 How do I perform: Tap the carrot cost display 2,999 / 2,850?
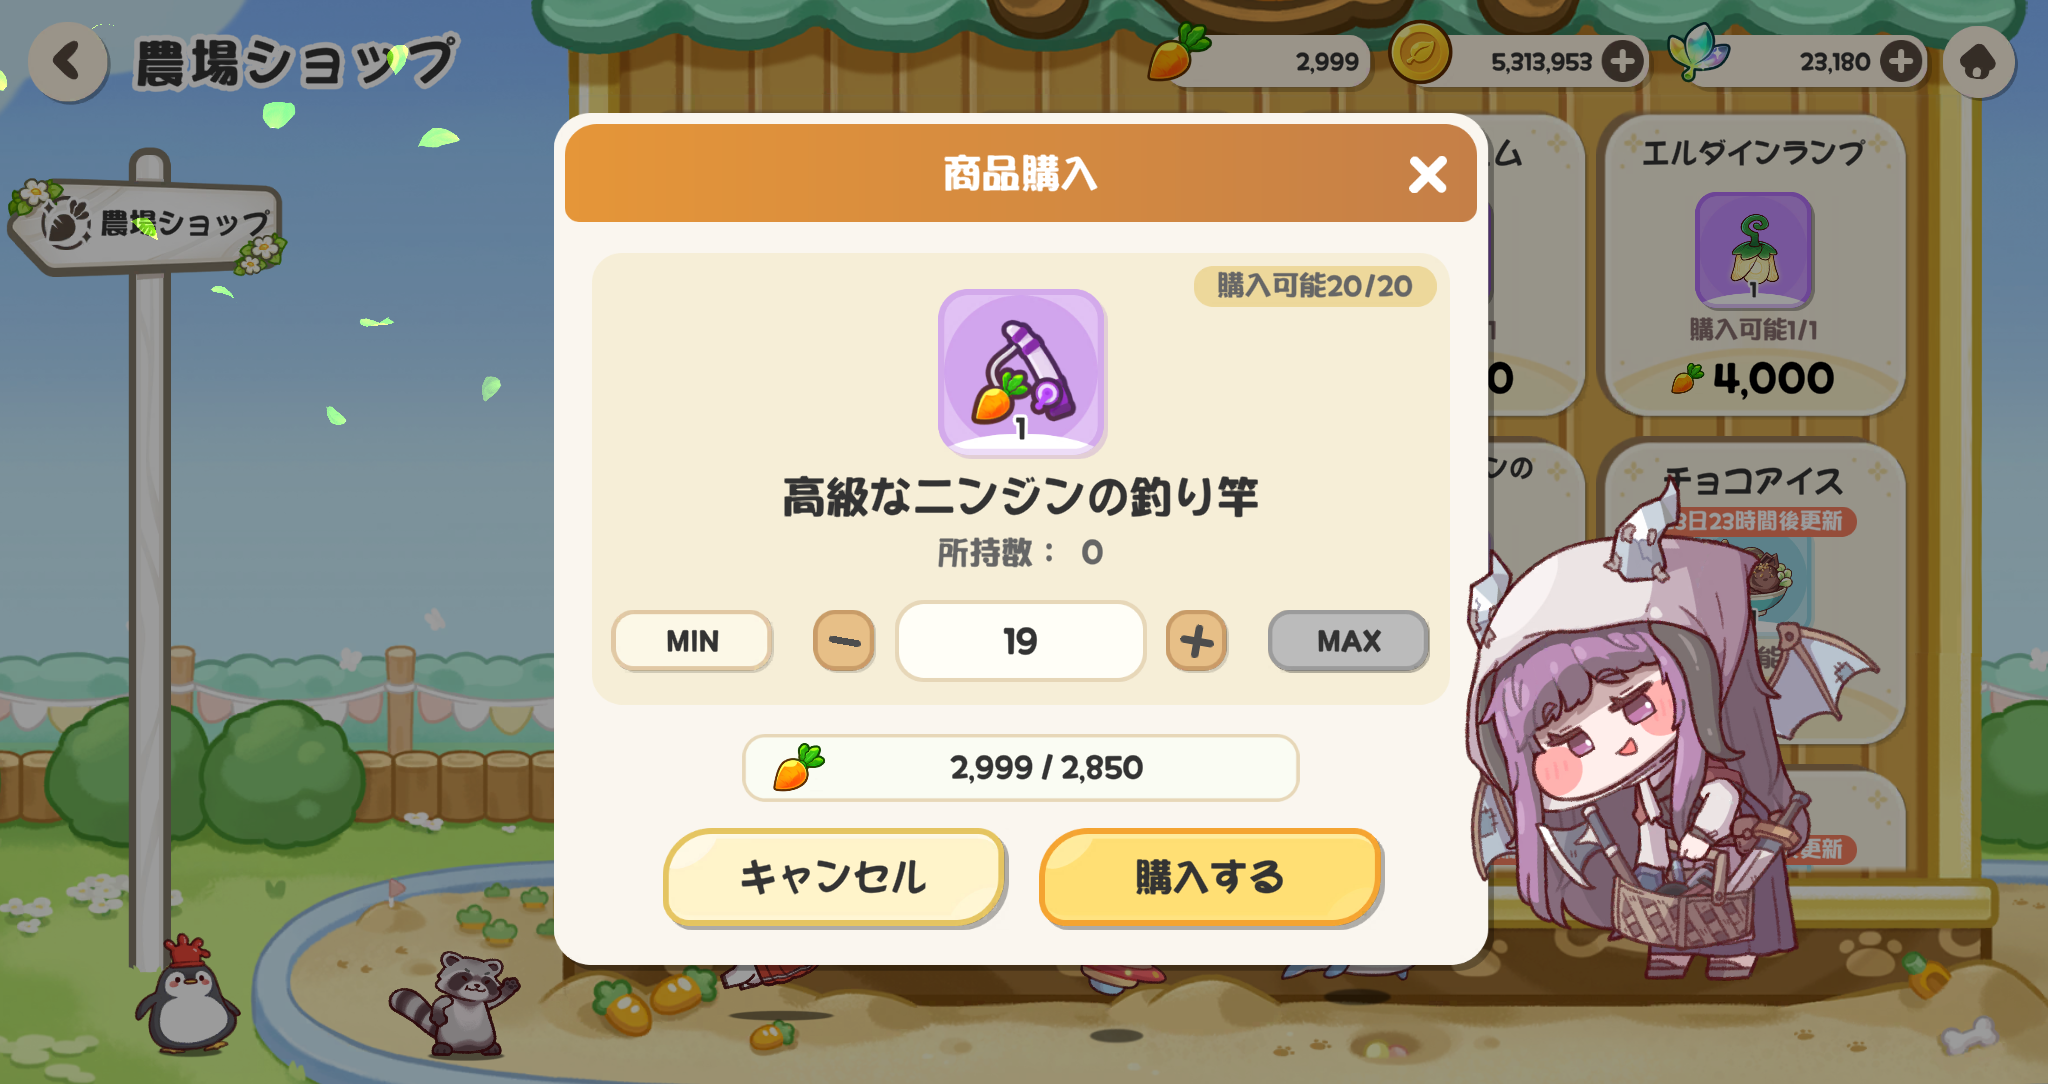[1020, 768]
